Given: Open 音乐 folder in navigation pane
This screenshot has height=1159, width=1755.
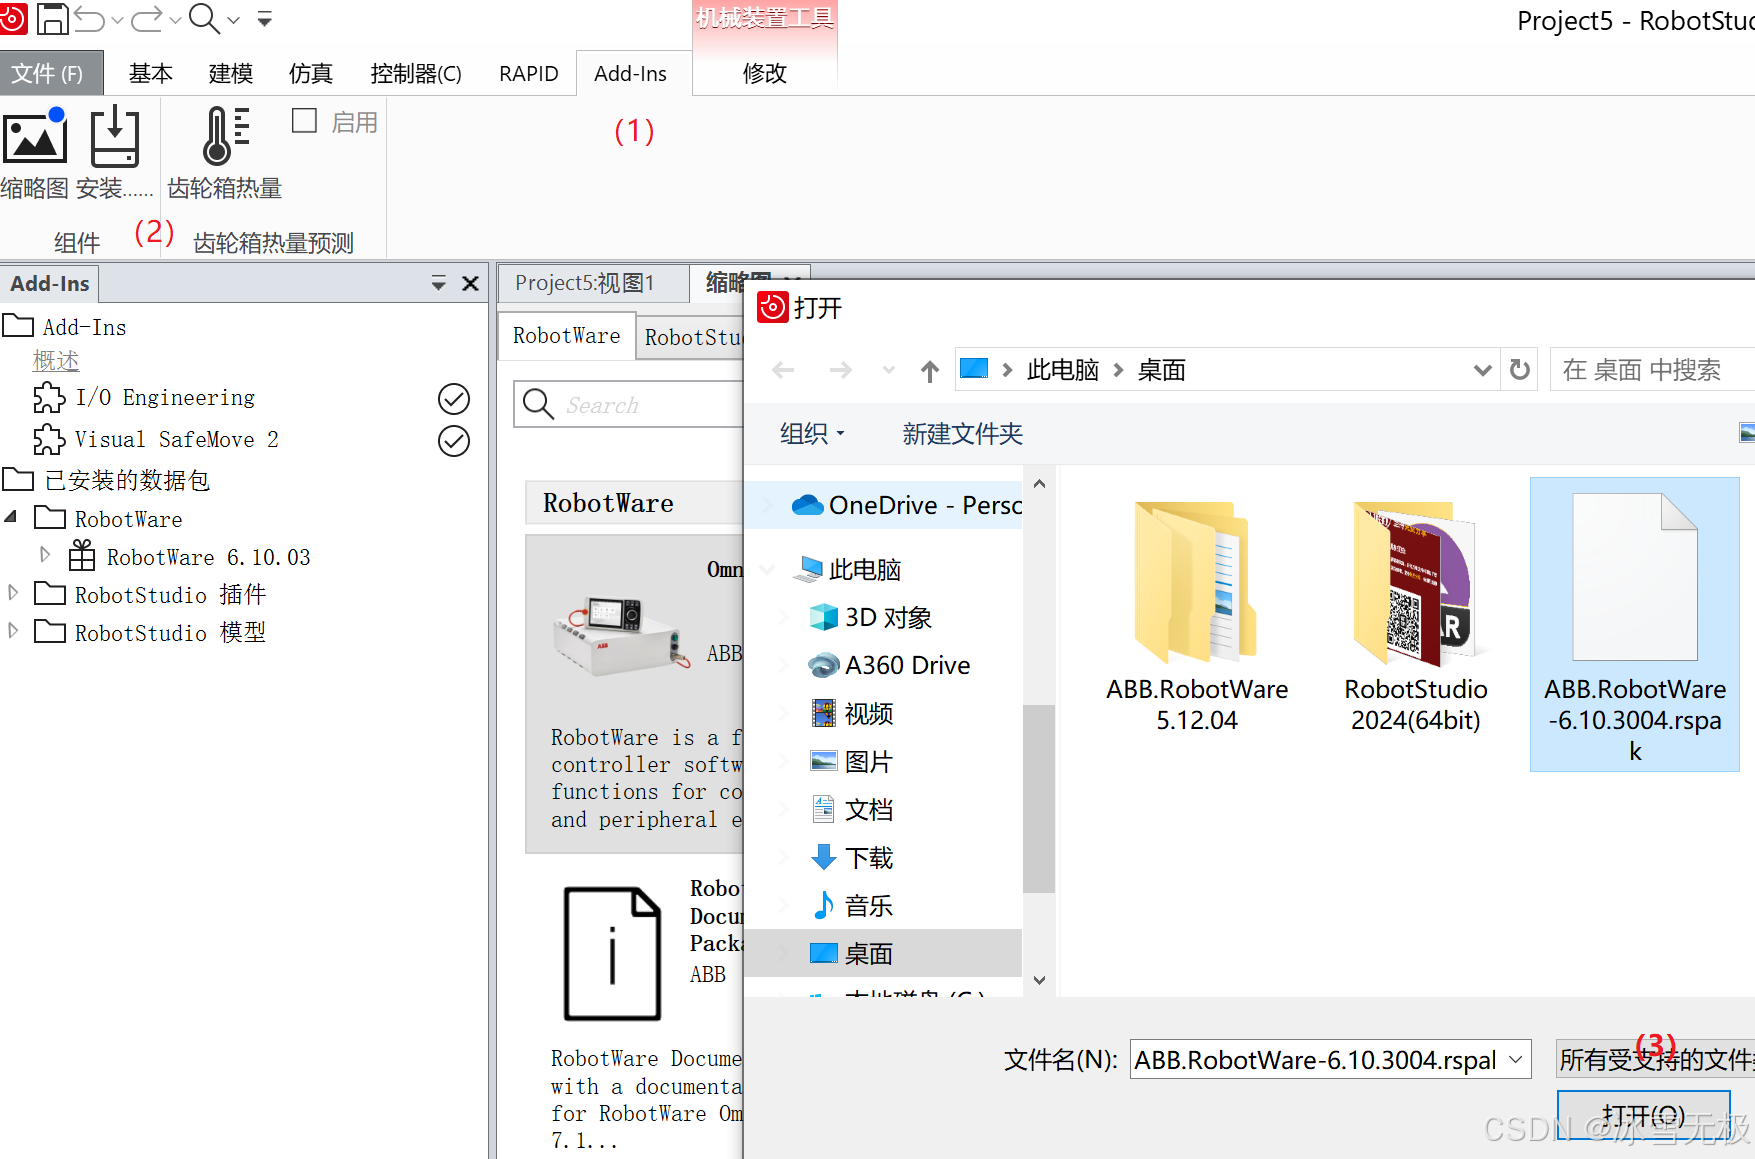Looking at the screenshot, I should pyautogui.click(x=851, y=906).
